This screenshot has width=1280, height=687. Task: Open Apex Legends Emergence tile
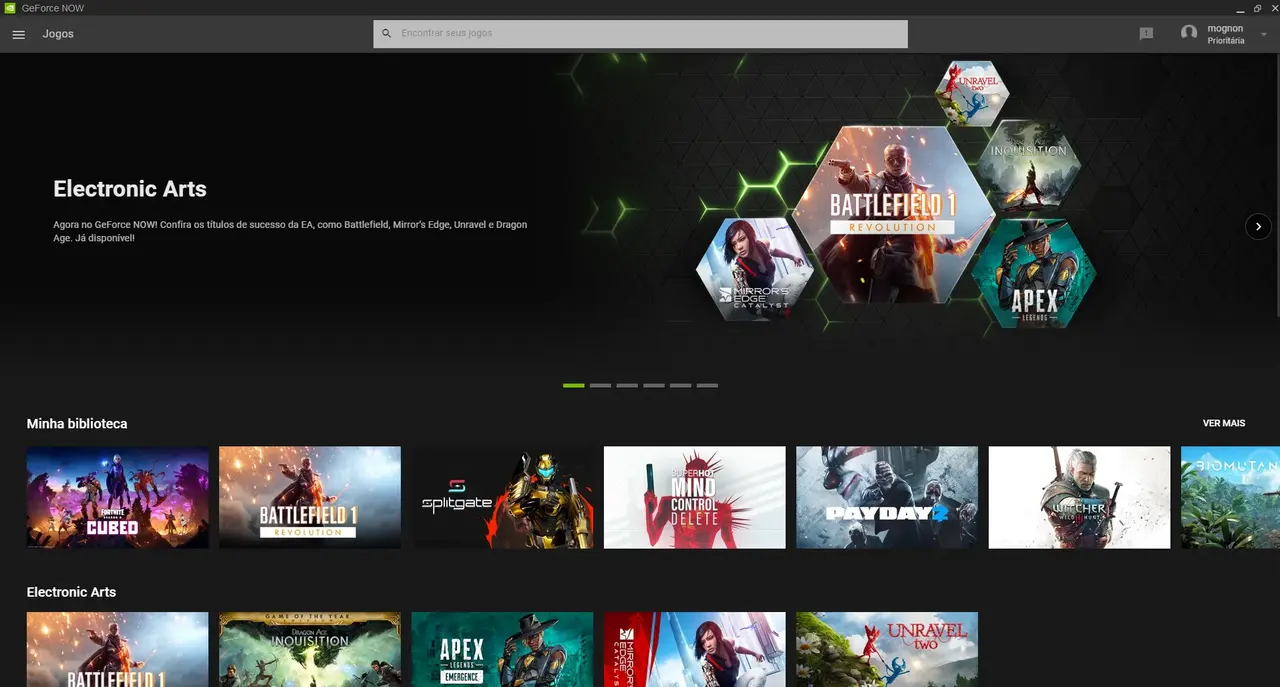coord(502,649)
